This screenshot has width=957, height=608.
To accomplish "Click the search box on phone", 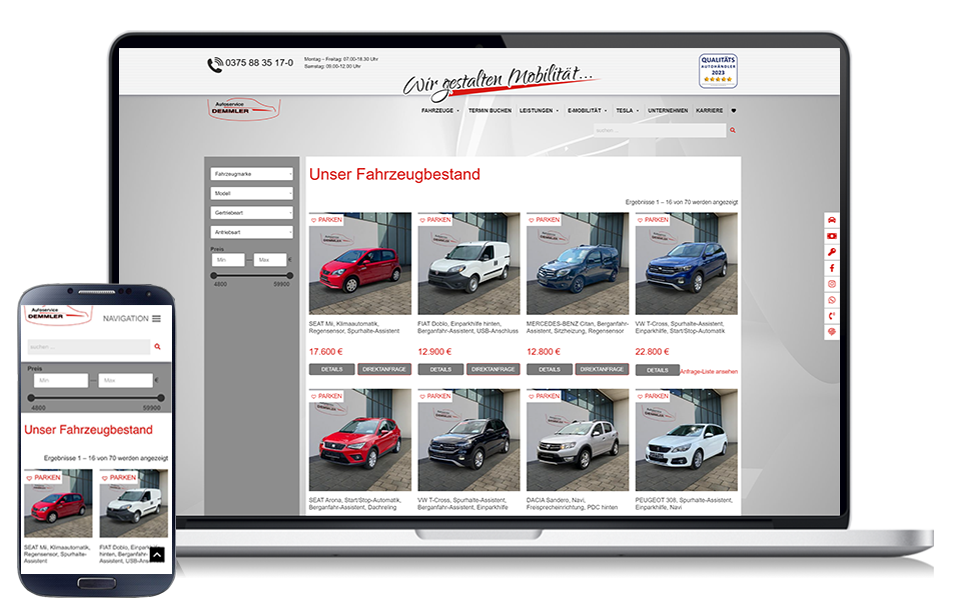I will click(89, 347).
